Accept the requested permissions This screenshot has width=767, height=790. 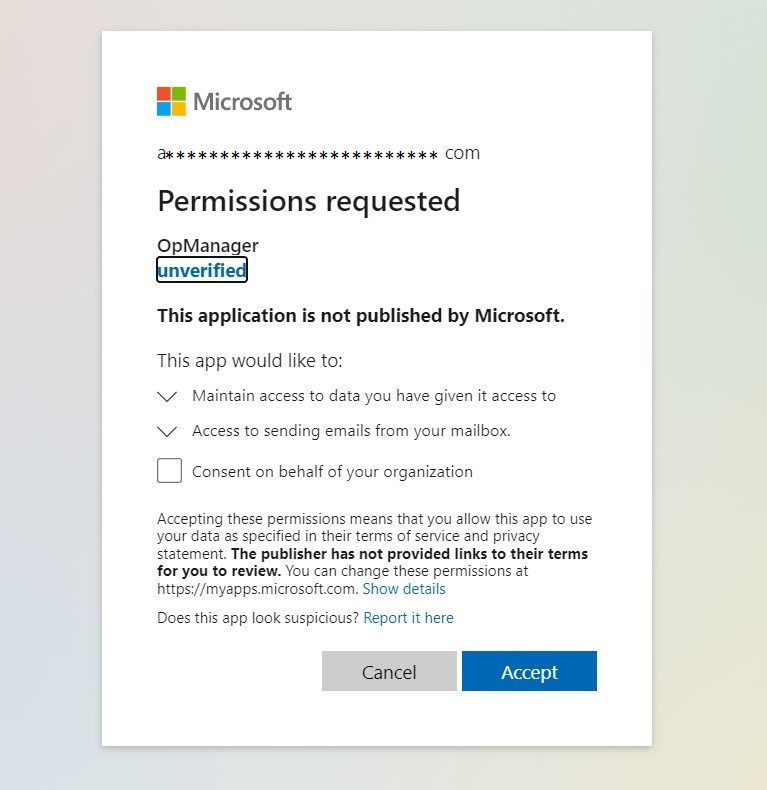click(529, 672)
